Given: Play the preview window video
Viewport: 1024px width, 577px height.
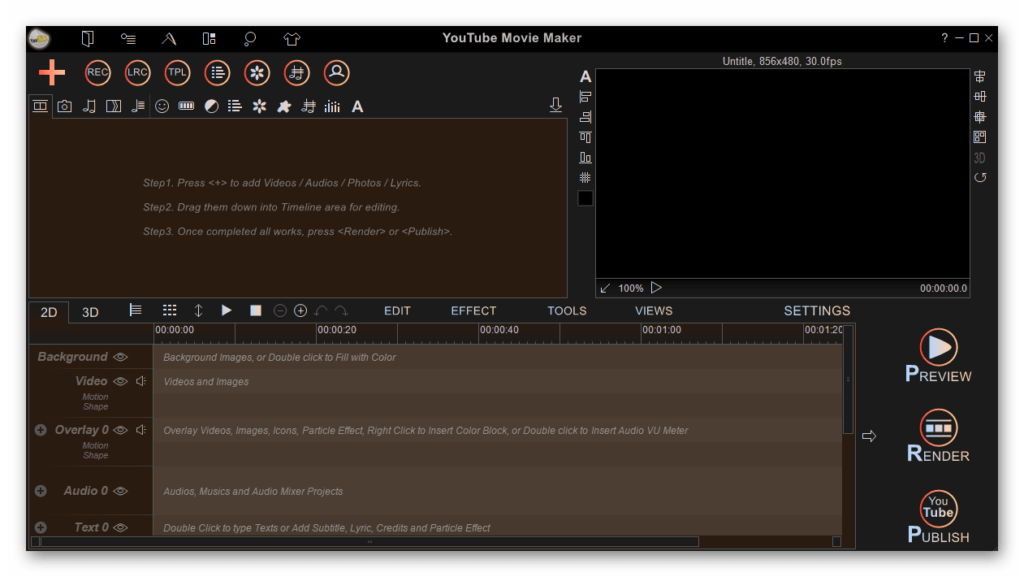Looking at the screenshot, I should pyautogui.click(x=656, y=288).
